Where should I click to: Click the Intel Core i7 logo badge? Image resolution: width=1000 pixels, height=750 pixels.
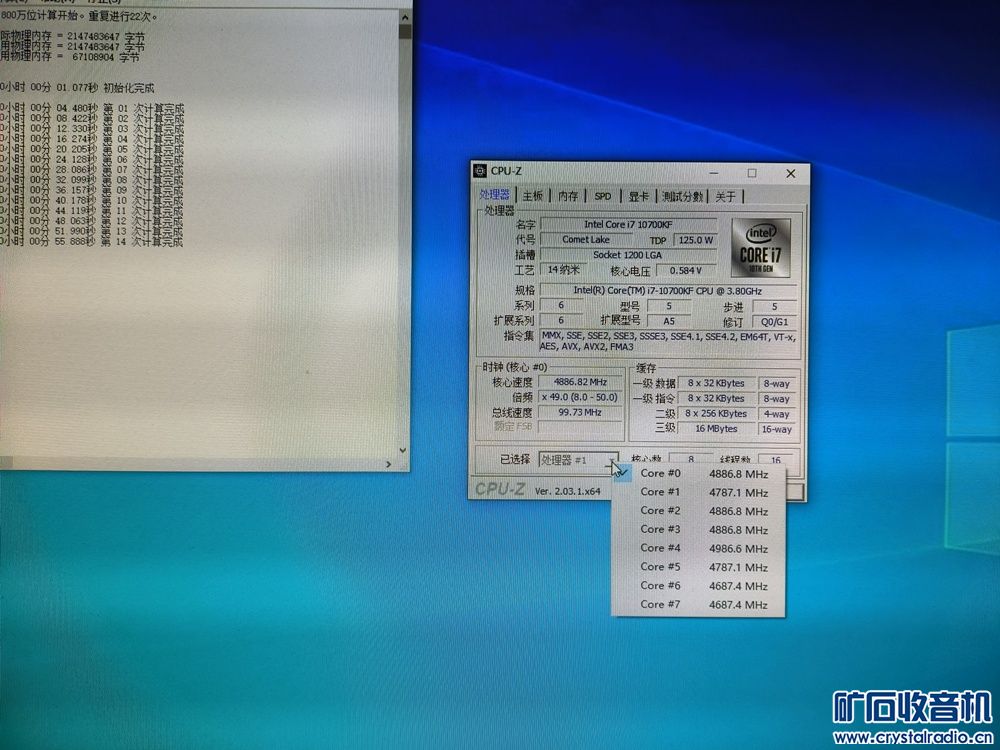(x=761, y=247)
